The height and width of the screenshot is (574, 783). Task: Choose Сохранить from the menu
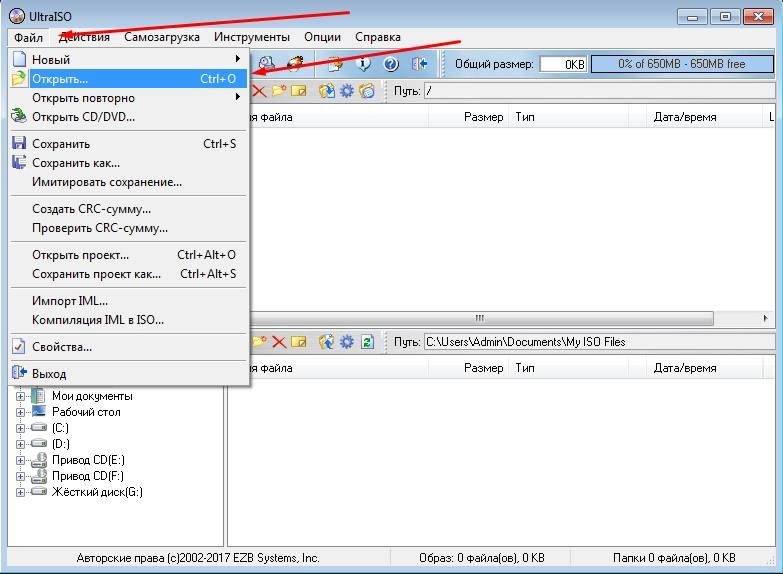(x=128, y=144)
